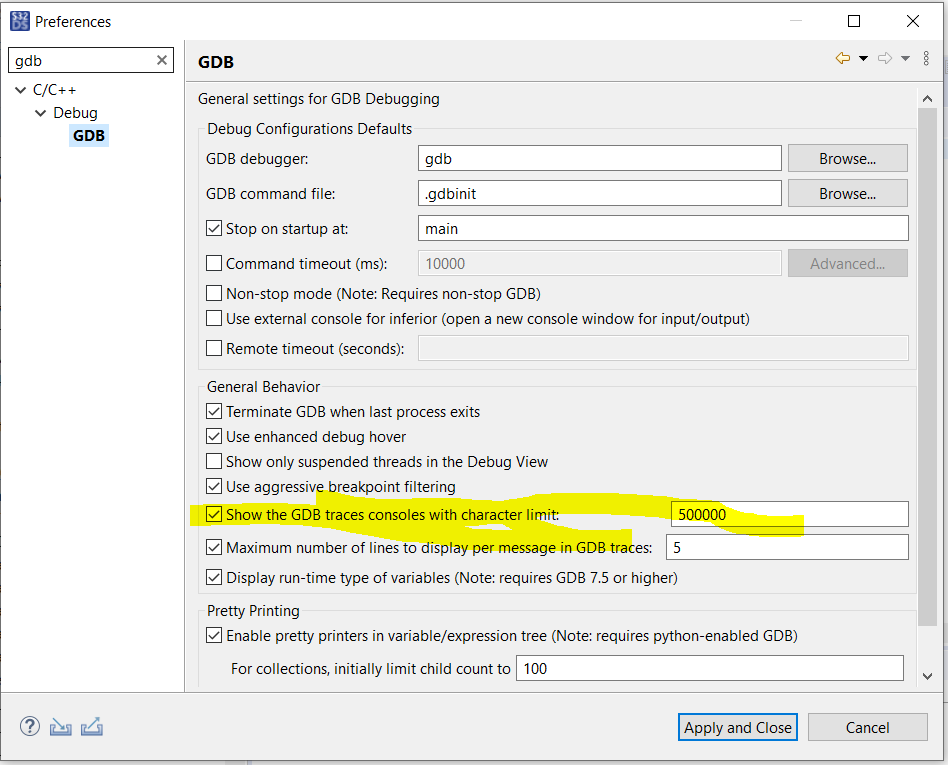The width and height of the screenshot is (948, 765).
Task: Open the view menu via three-dots icon
Action: (x=925, y=57)
